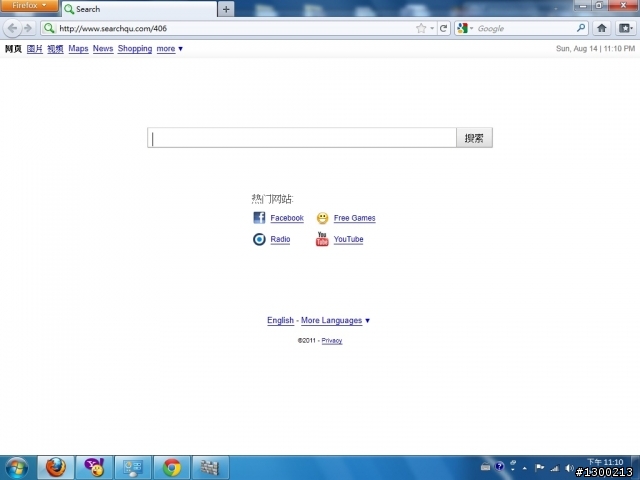Click the magnifier in the Google search box

(x=581, y=28)
